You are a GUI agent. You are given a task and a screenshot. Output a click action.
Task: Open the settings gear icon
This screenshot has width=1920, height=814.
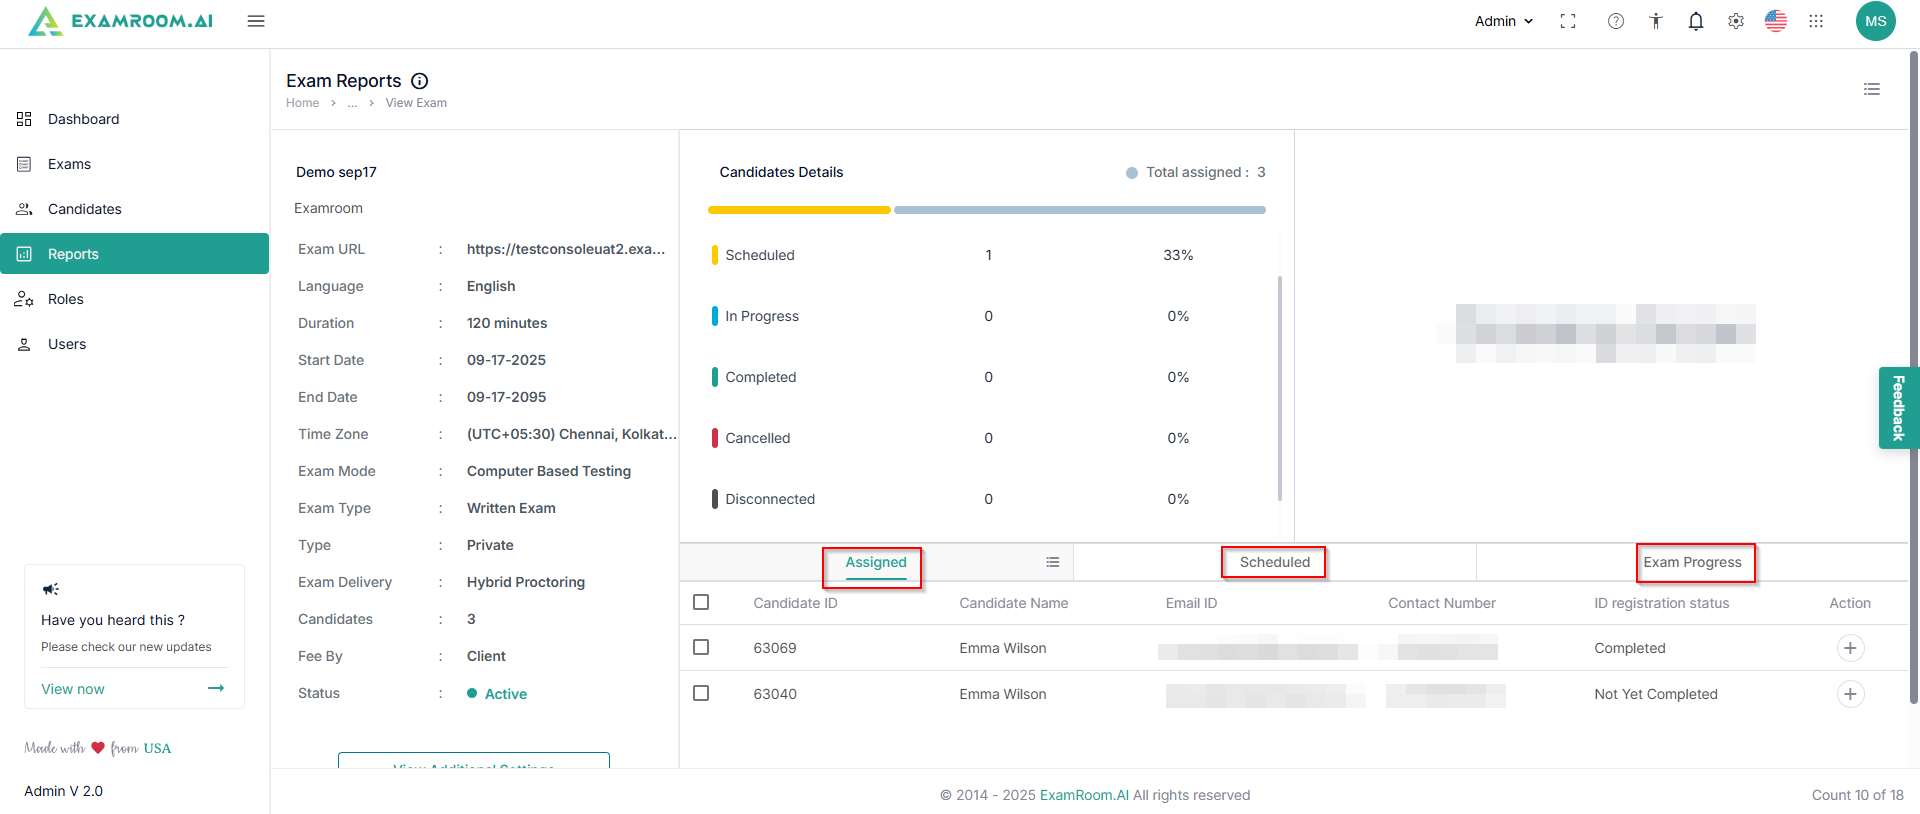tap(1736, 21)
